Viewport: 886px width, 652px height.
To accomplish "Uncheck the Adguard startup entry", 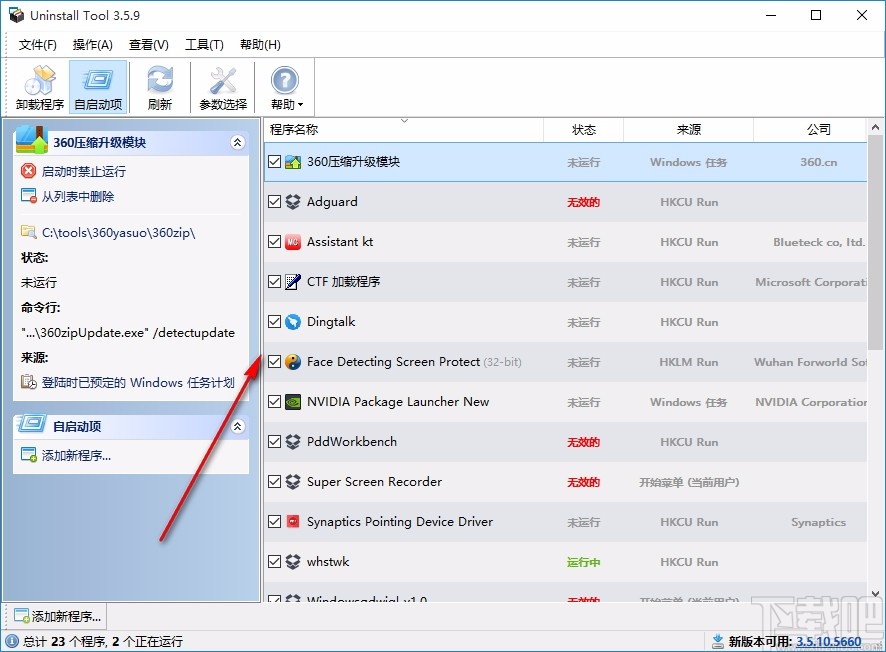I will pyautogui.click(x=274, y=201).
